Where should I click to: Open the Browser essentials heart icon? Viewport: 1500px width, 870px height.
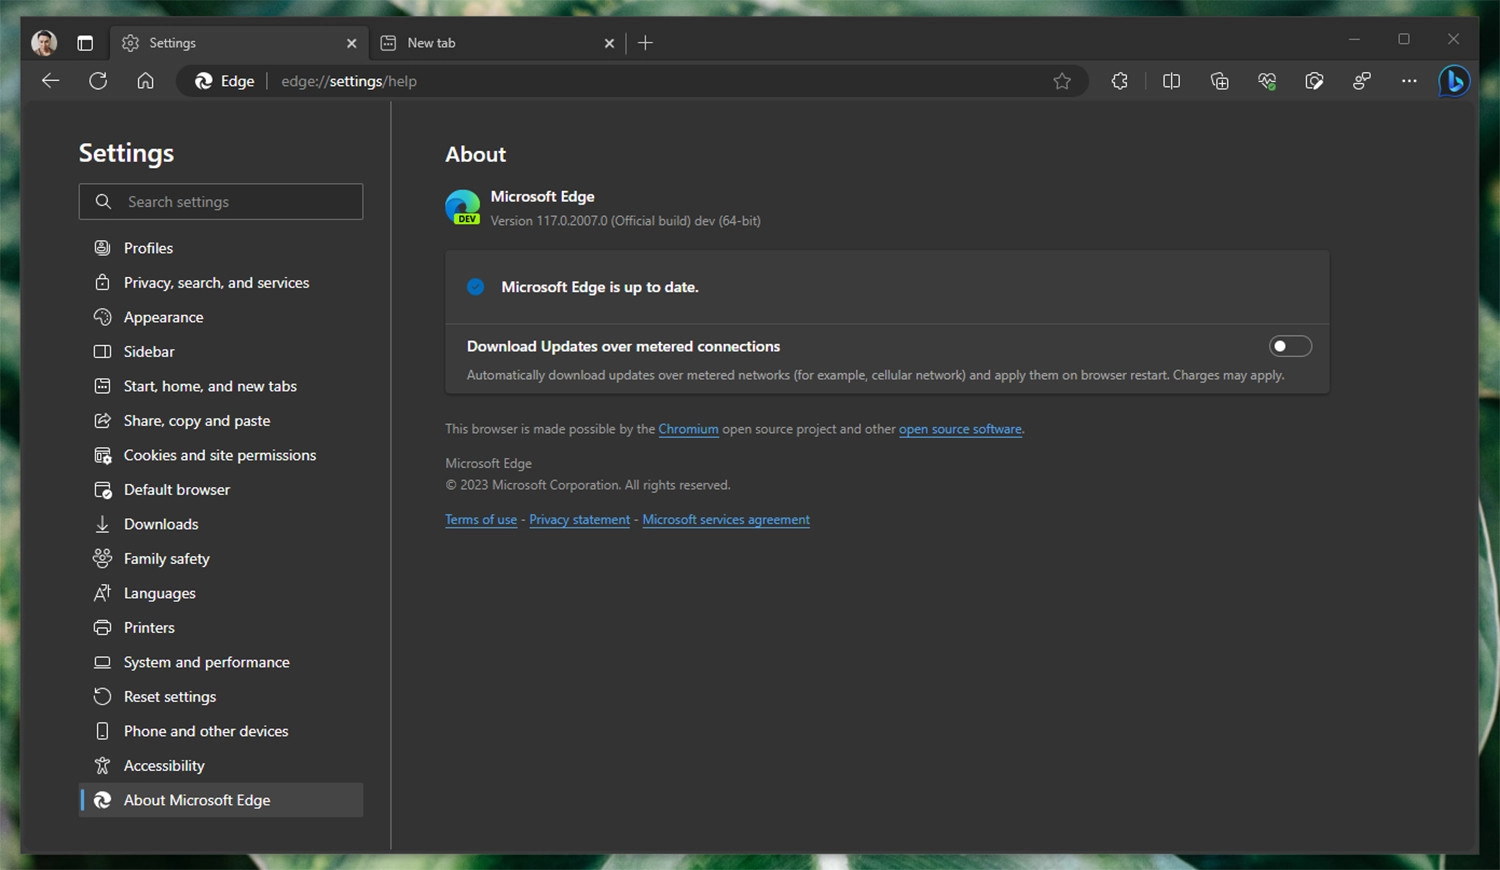click(x=1267, y=81)
